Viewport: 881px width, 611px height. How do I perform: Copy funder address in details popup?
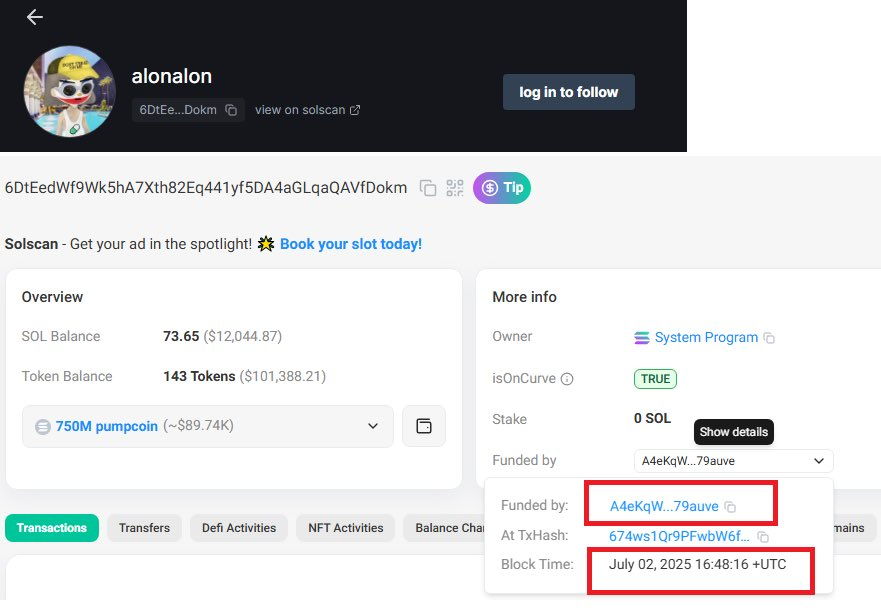tap(730, 507)
